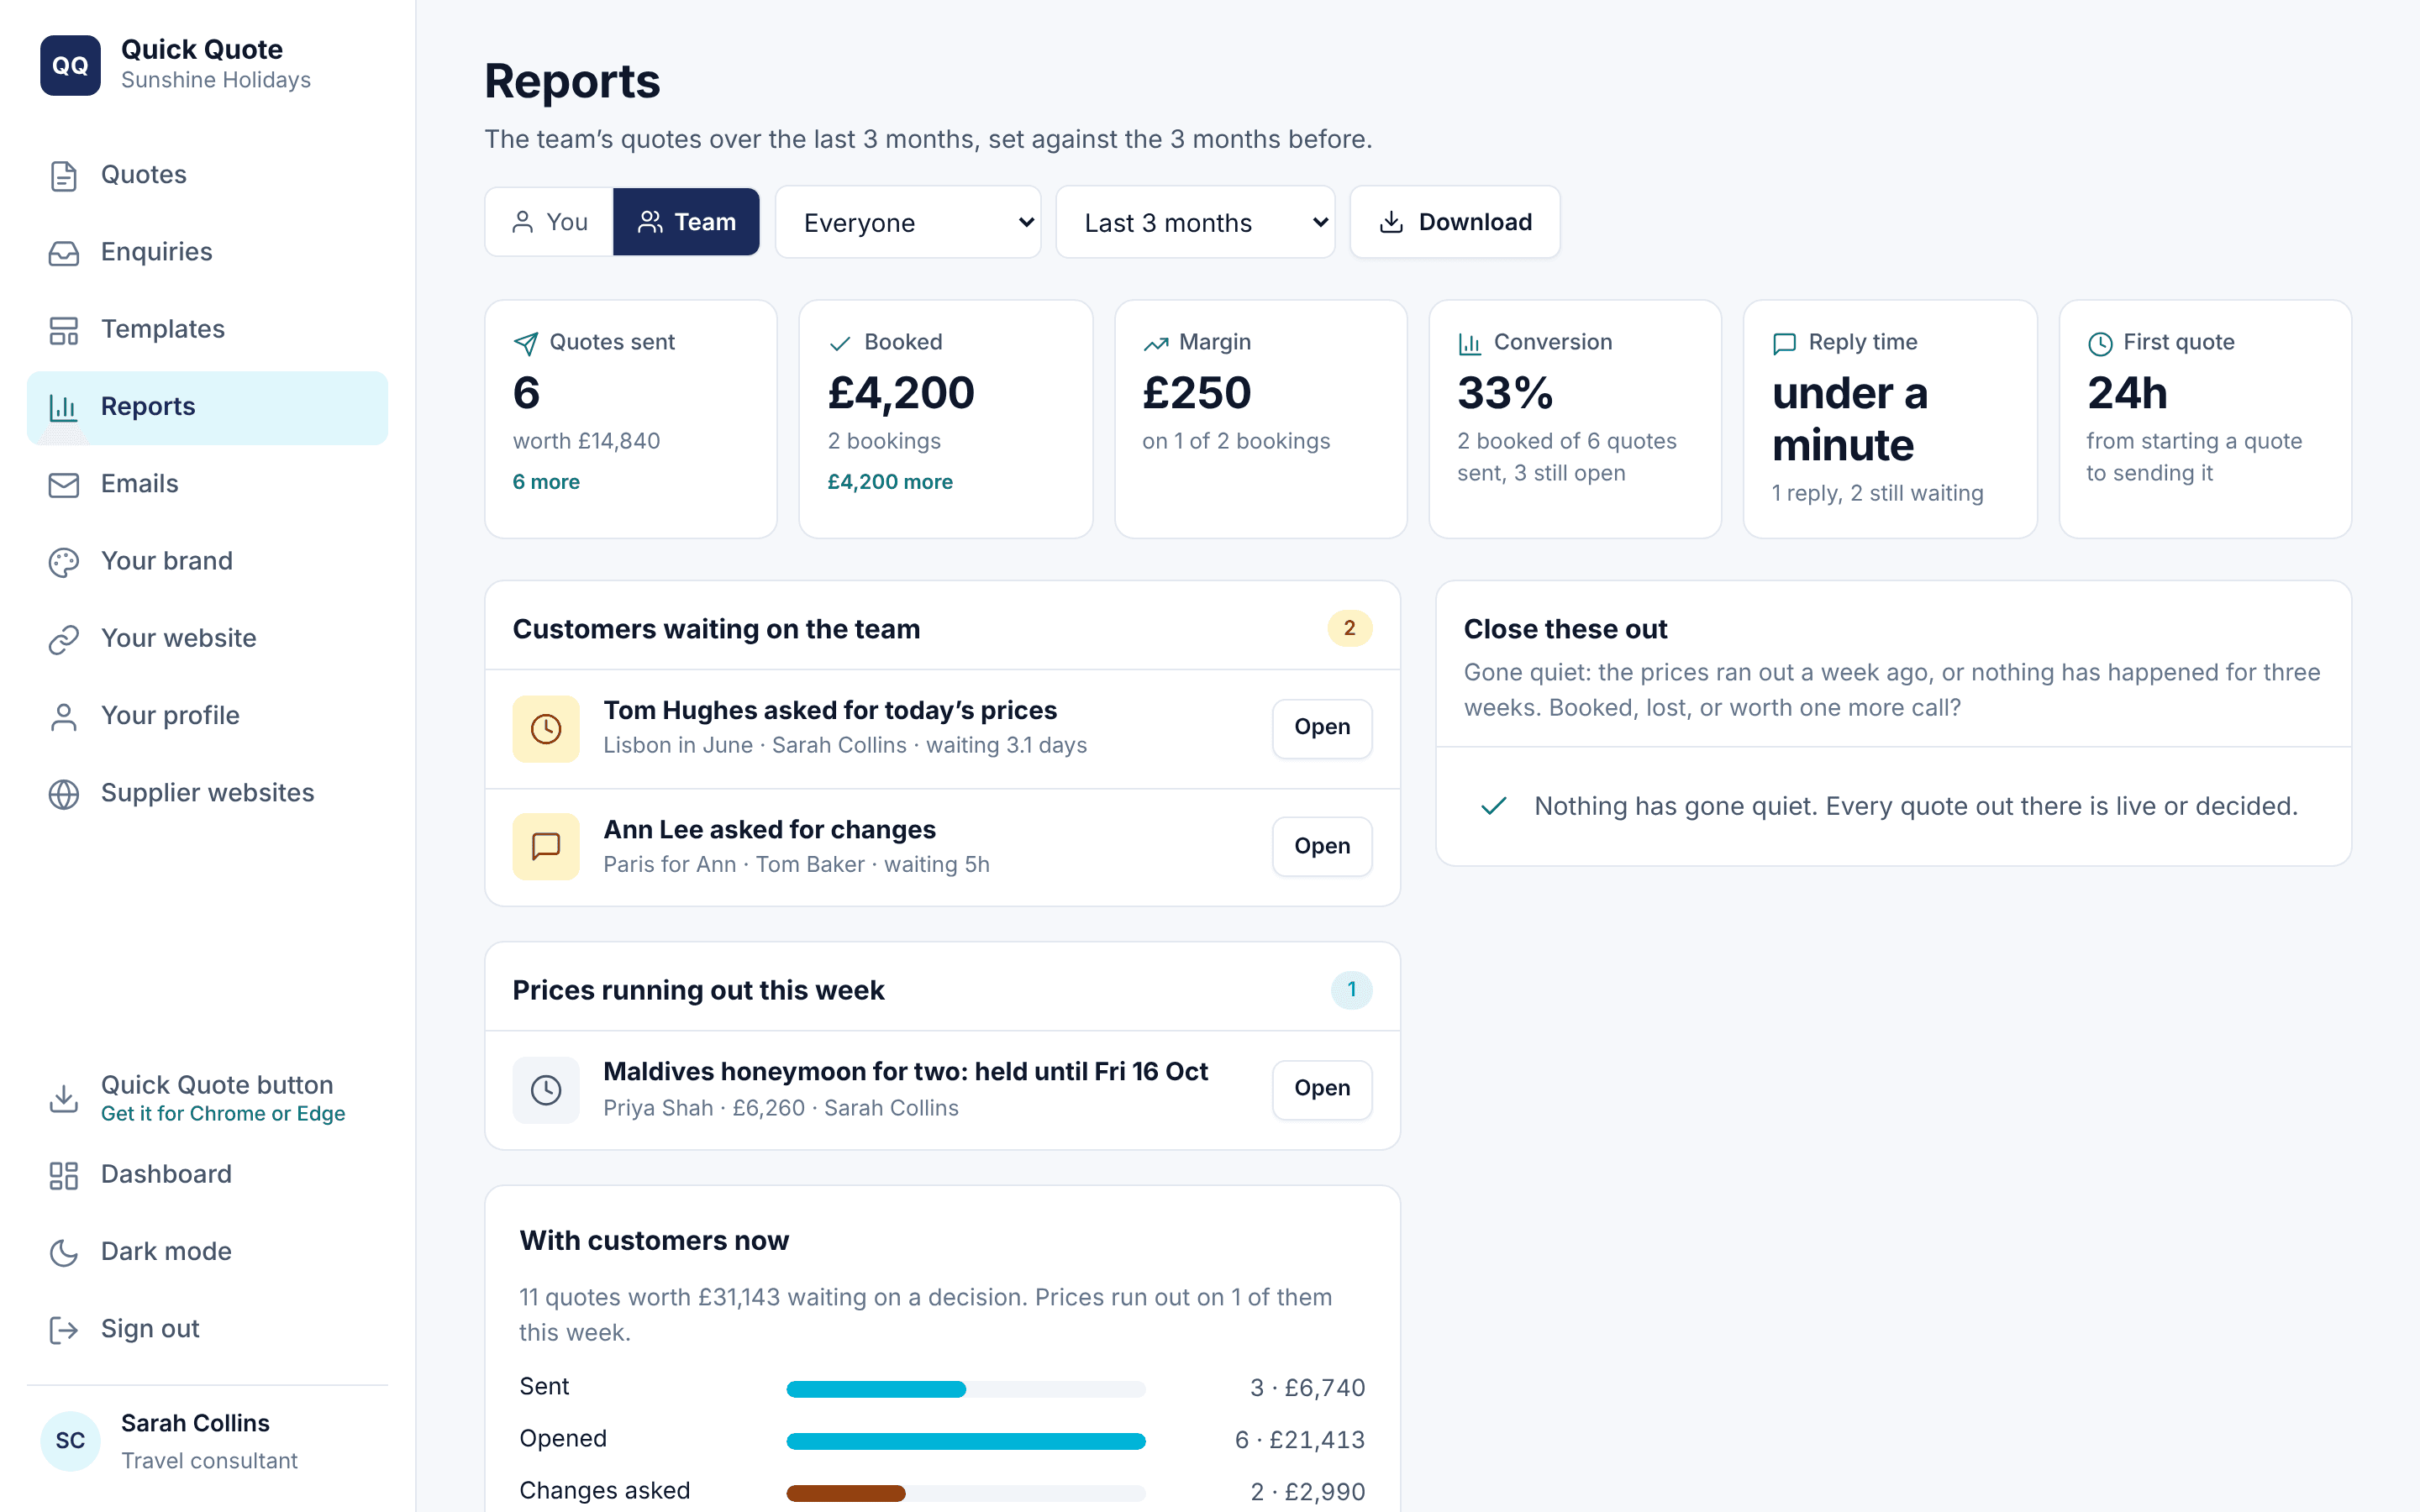Click the '£4,200 more' text
2420x1512 pixels.
(x=890, y=482)
